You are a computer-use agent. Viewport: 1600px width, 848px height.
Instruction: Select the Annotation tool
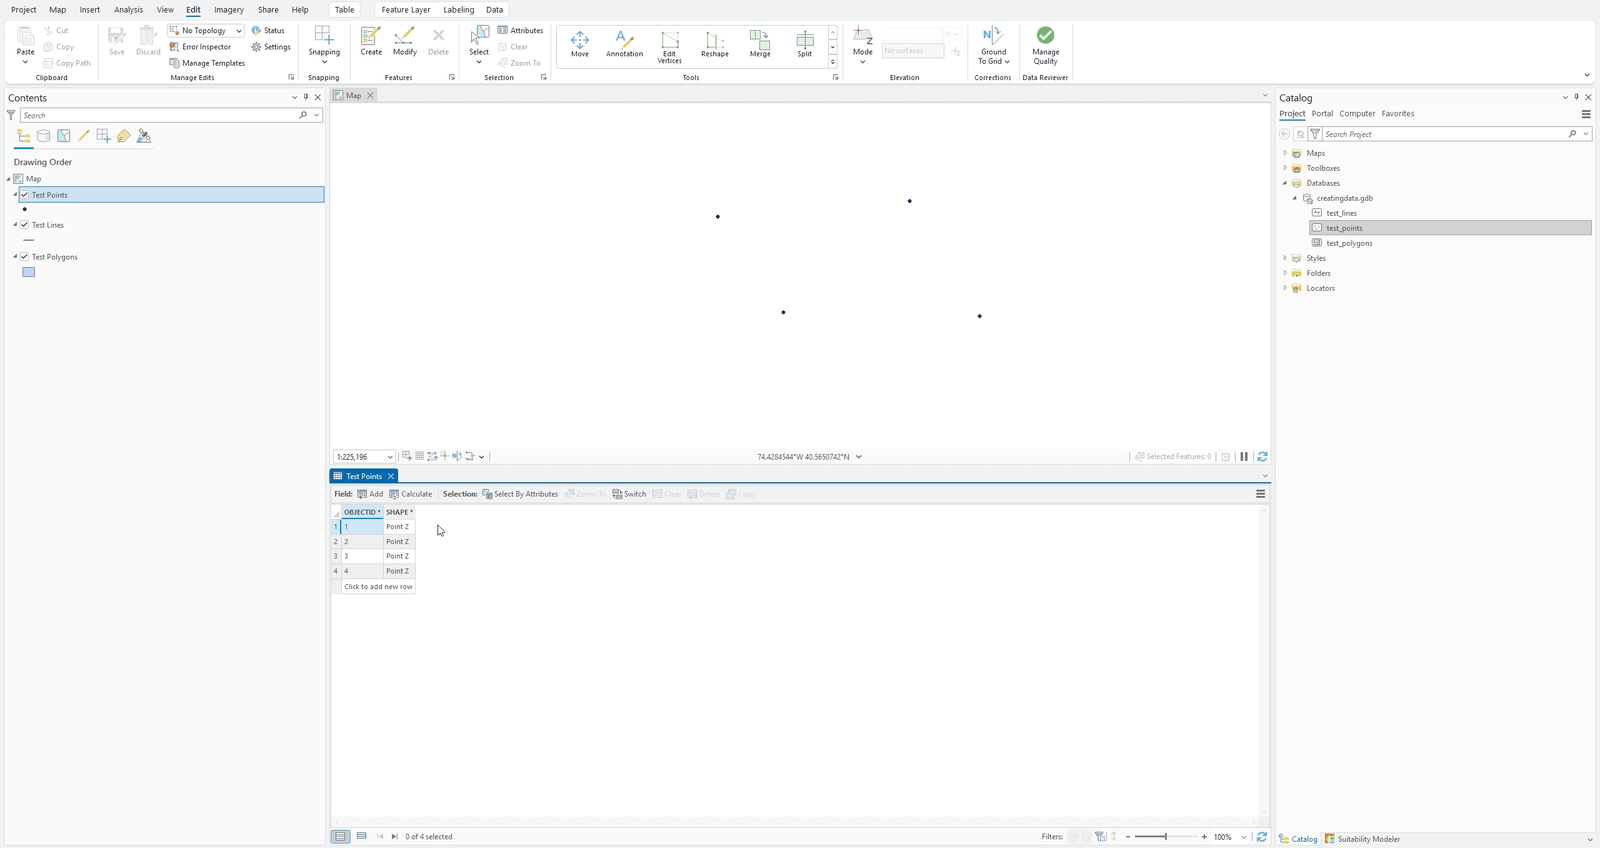tap(624, 44)
